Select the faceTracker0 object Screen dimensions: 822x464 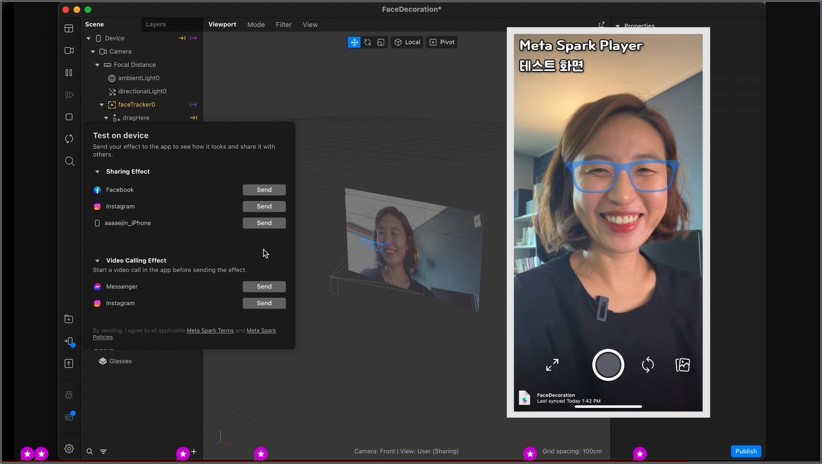pyautogui.click(x=136, y=104)
